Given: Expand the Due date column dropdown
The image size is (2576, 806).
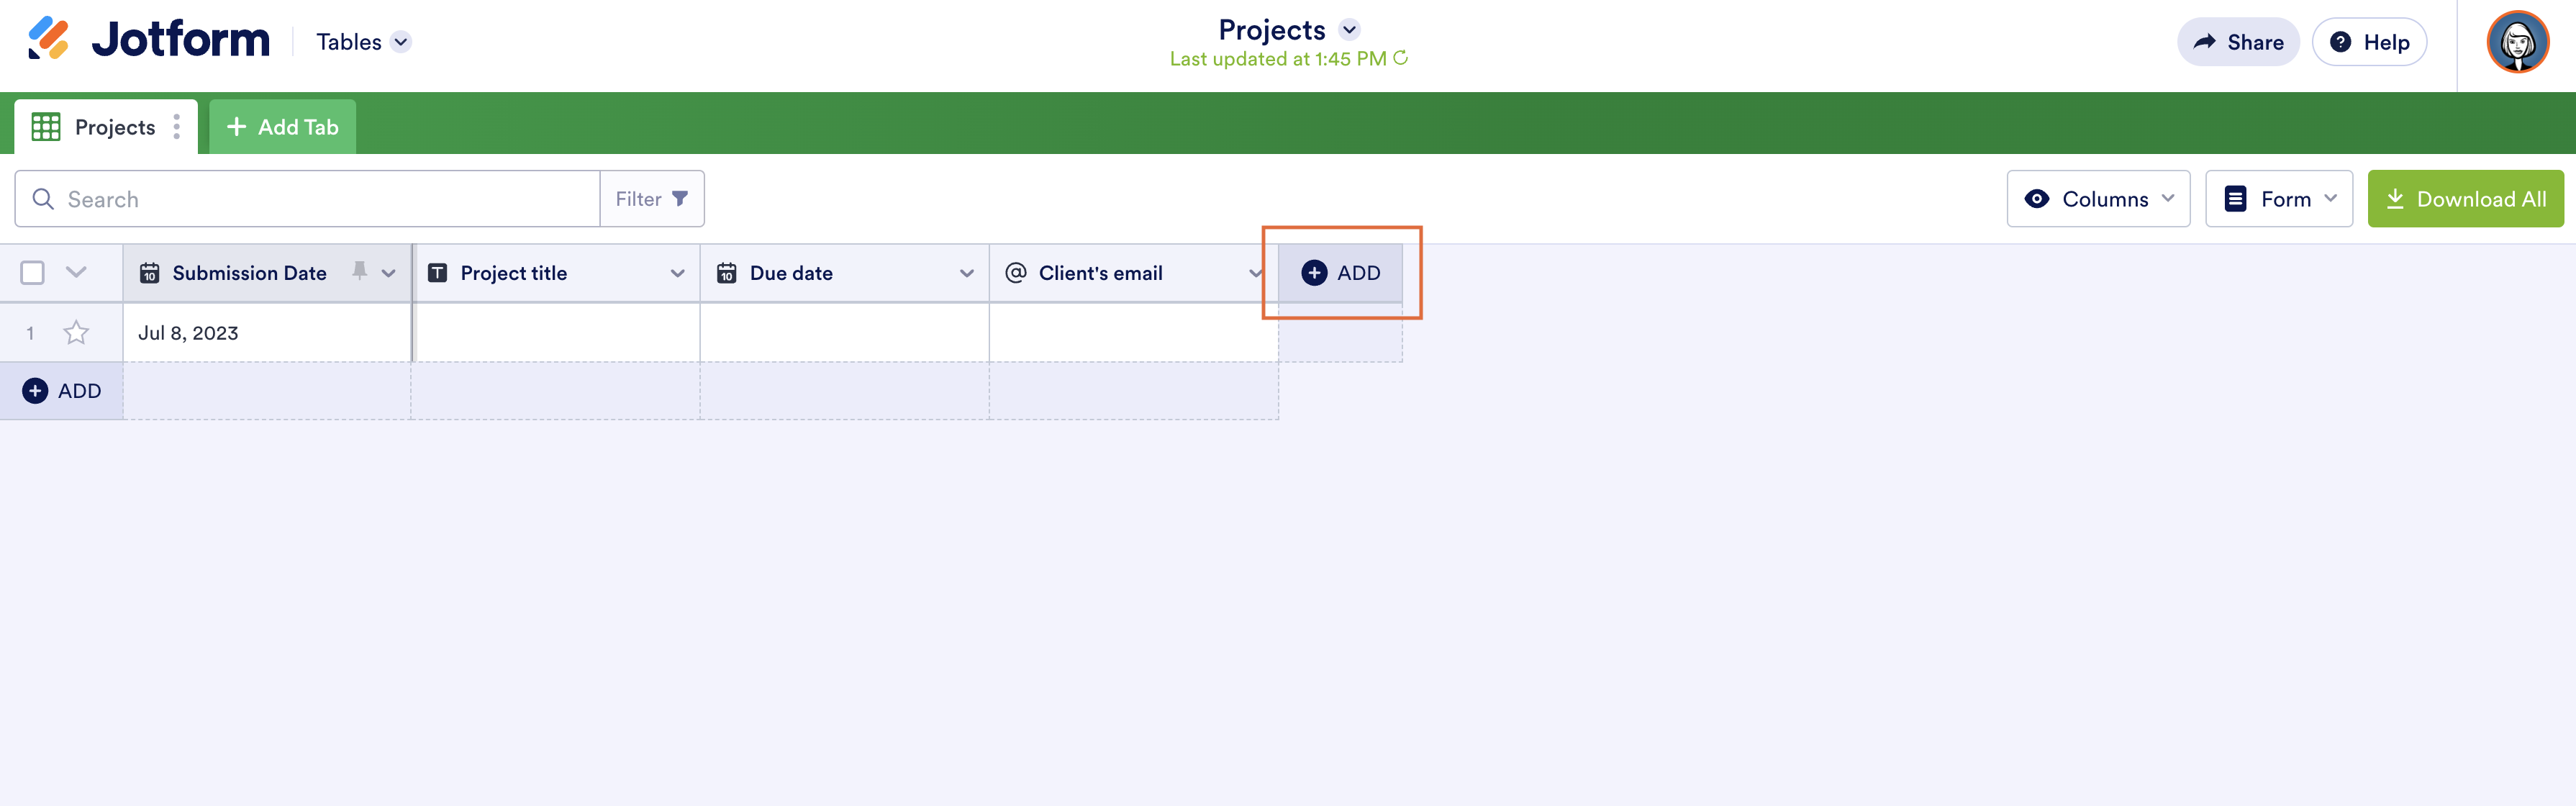Looking at the screenshot, I should [x=966, y=273].
